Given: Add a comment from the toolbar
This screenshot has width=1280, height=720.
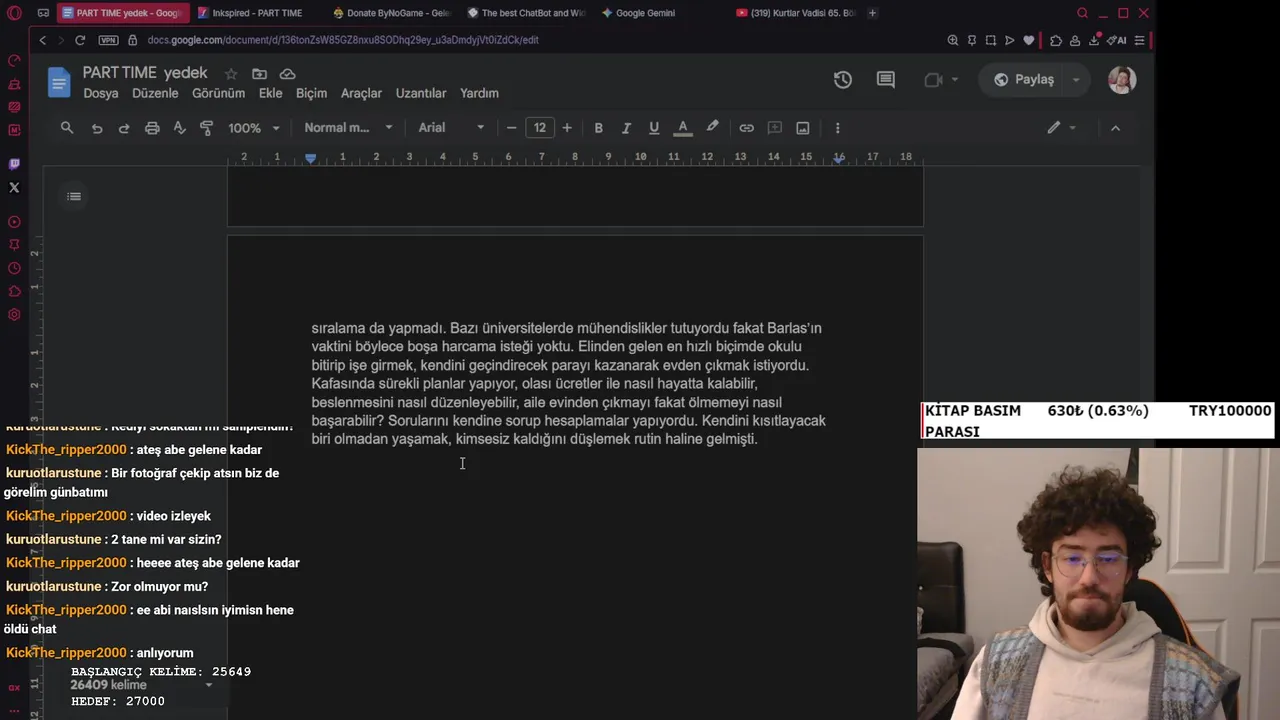Looking at the screenshot, I should [774, 128].
